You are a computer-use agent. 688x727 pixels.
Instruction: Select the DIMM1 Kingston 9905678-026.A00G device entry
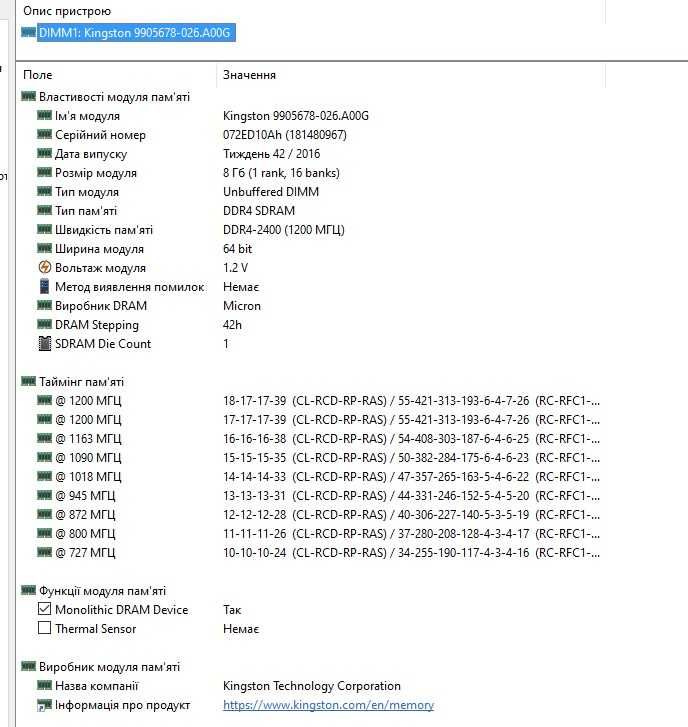(136, 33)
